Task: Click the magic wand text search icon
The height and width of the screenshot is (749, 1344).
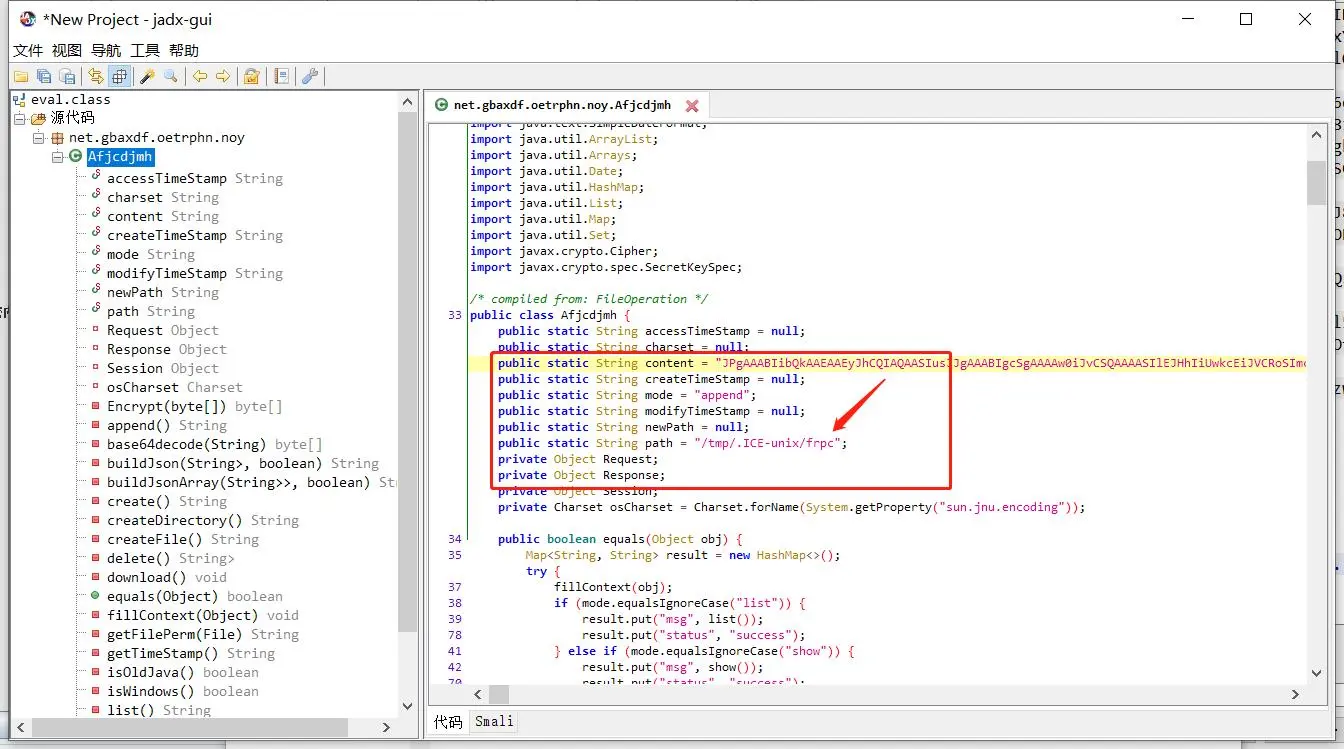Action: click(147, 76)
